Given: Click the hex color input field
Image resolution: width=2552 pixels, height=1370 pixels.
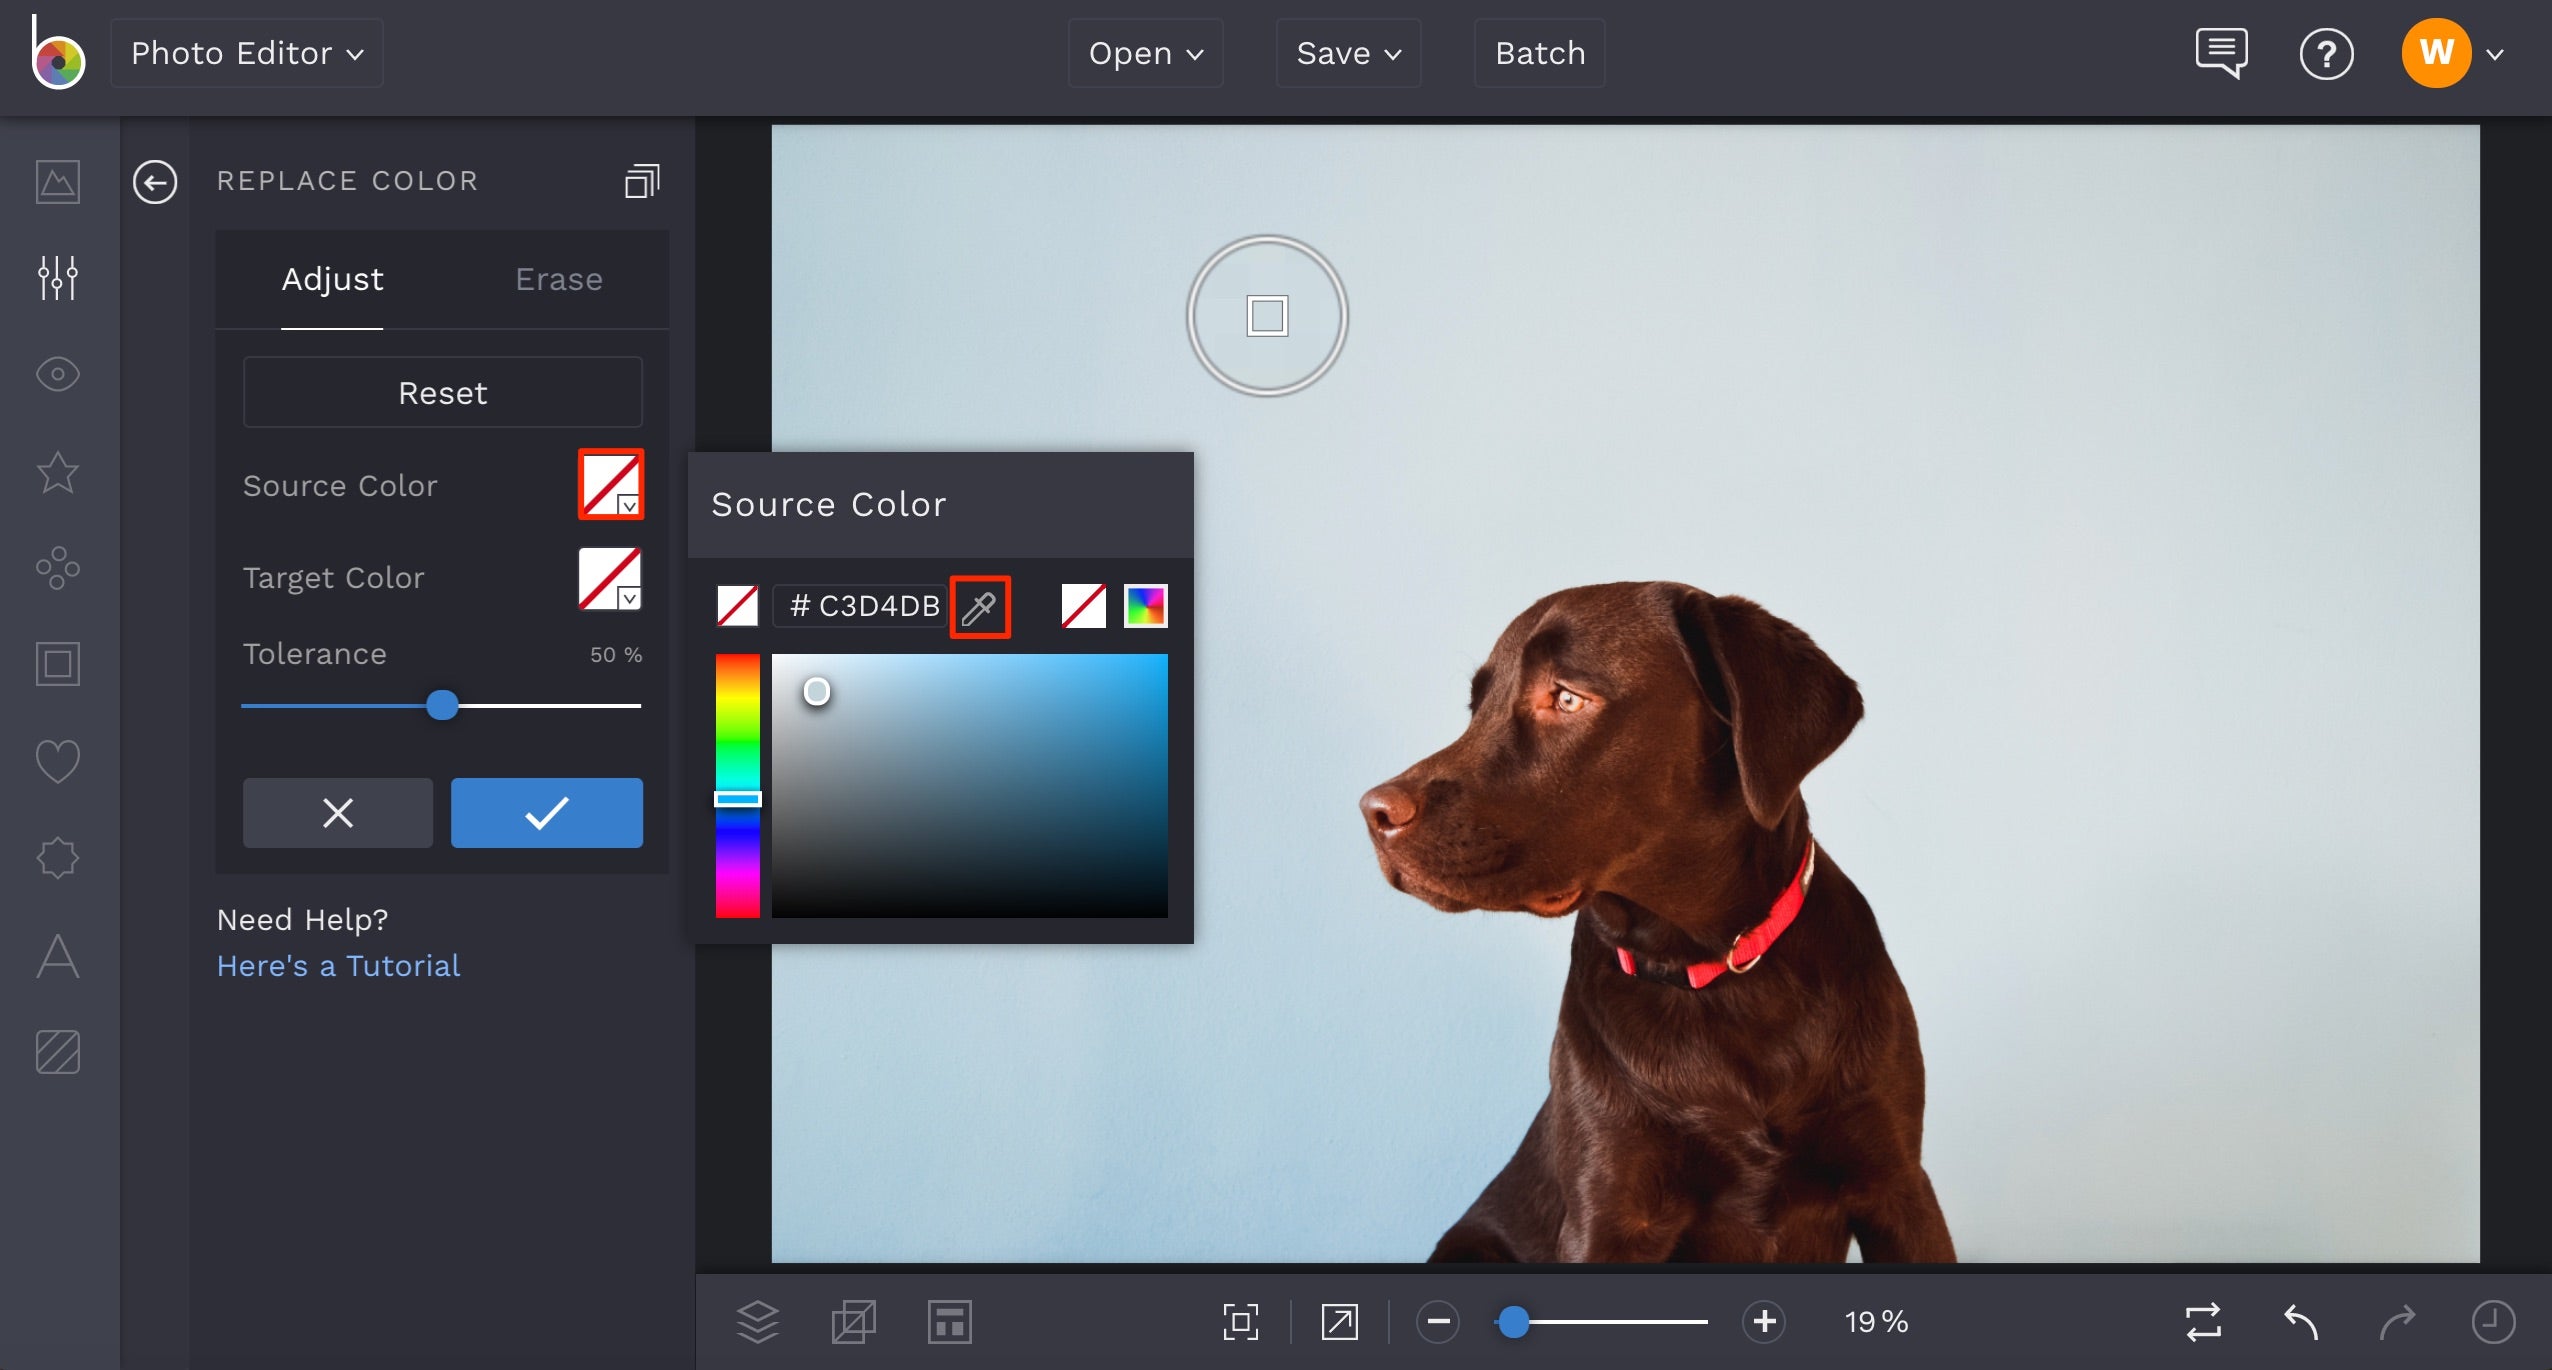Looking at the screenshot, I should (x=858, y=605).
